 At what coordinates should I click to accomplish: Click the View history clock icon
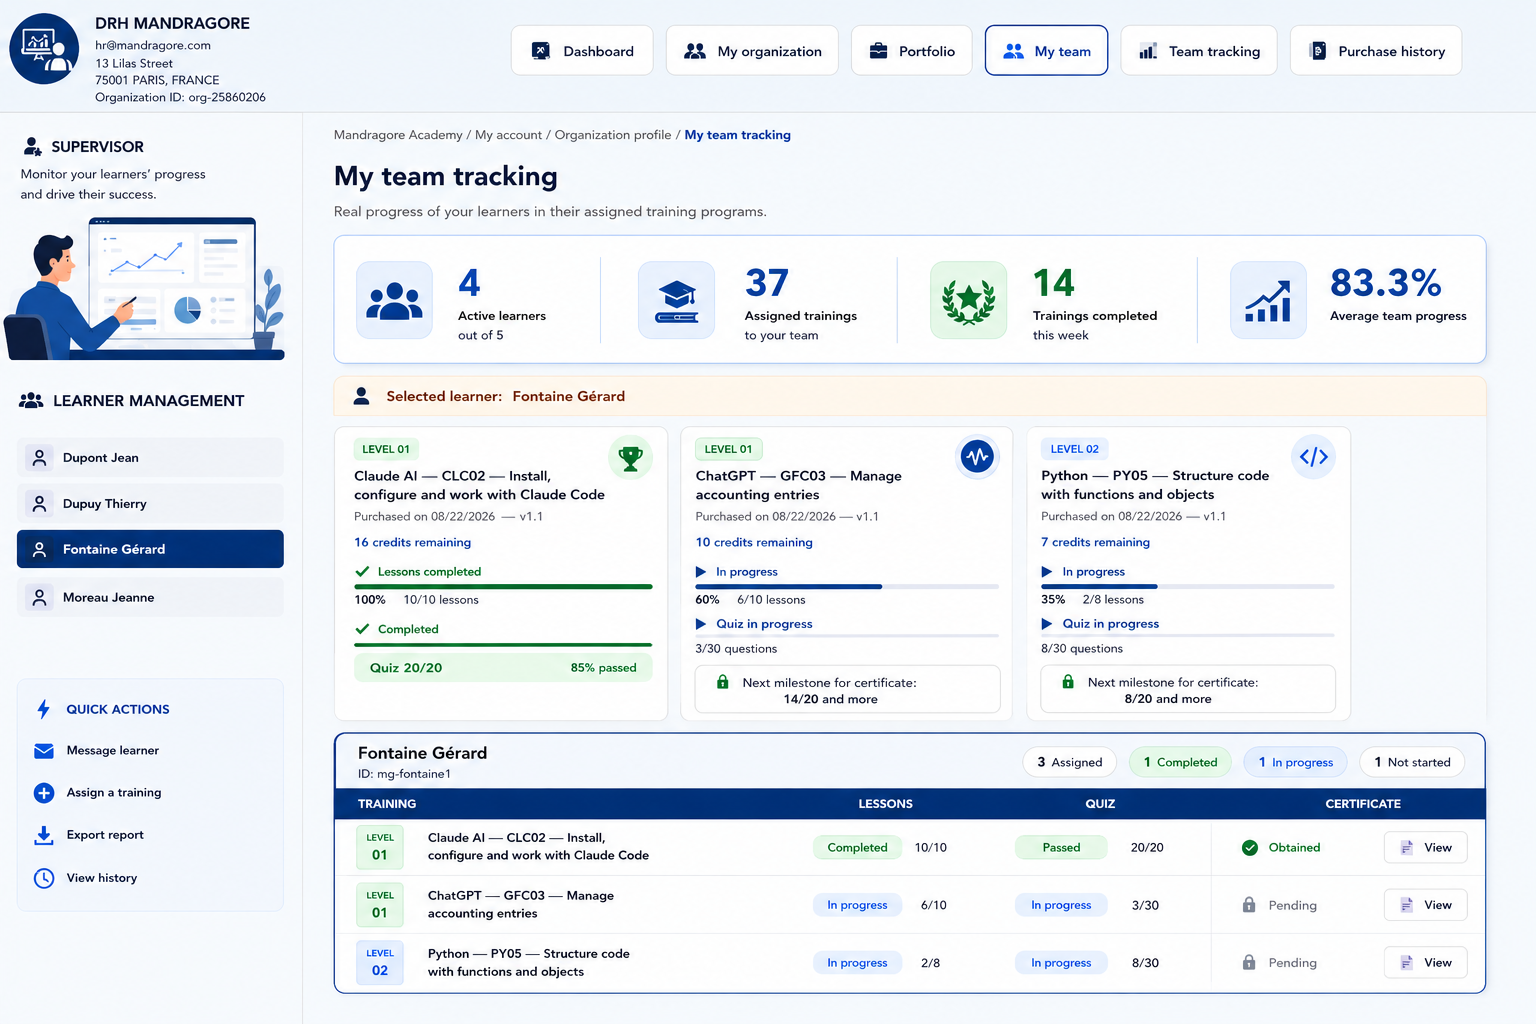tap(44, 878)
